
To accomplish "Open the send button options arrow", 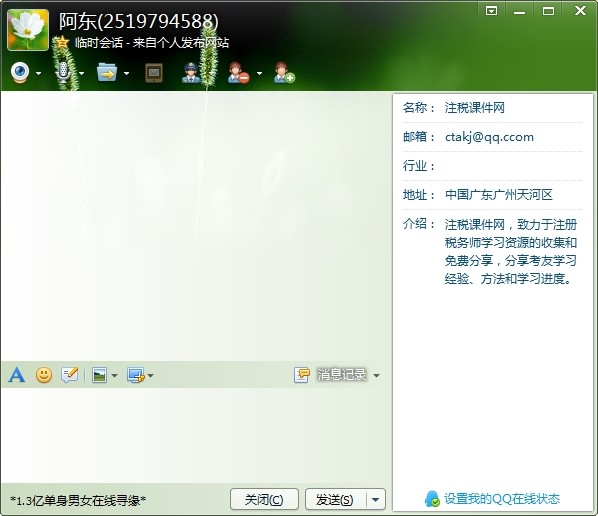I will 376,499.
